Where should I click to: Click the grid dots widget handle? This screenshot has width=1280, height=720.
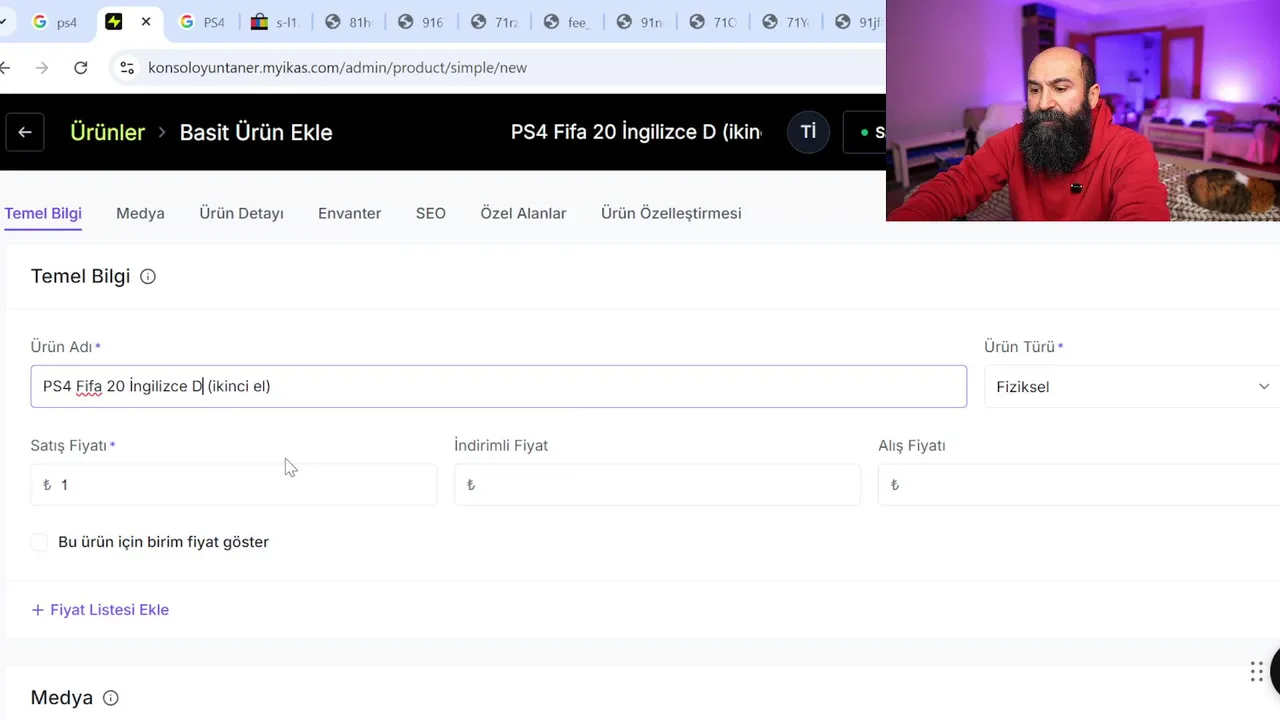1256,672
